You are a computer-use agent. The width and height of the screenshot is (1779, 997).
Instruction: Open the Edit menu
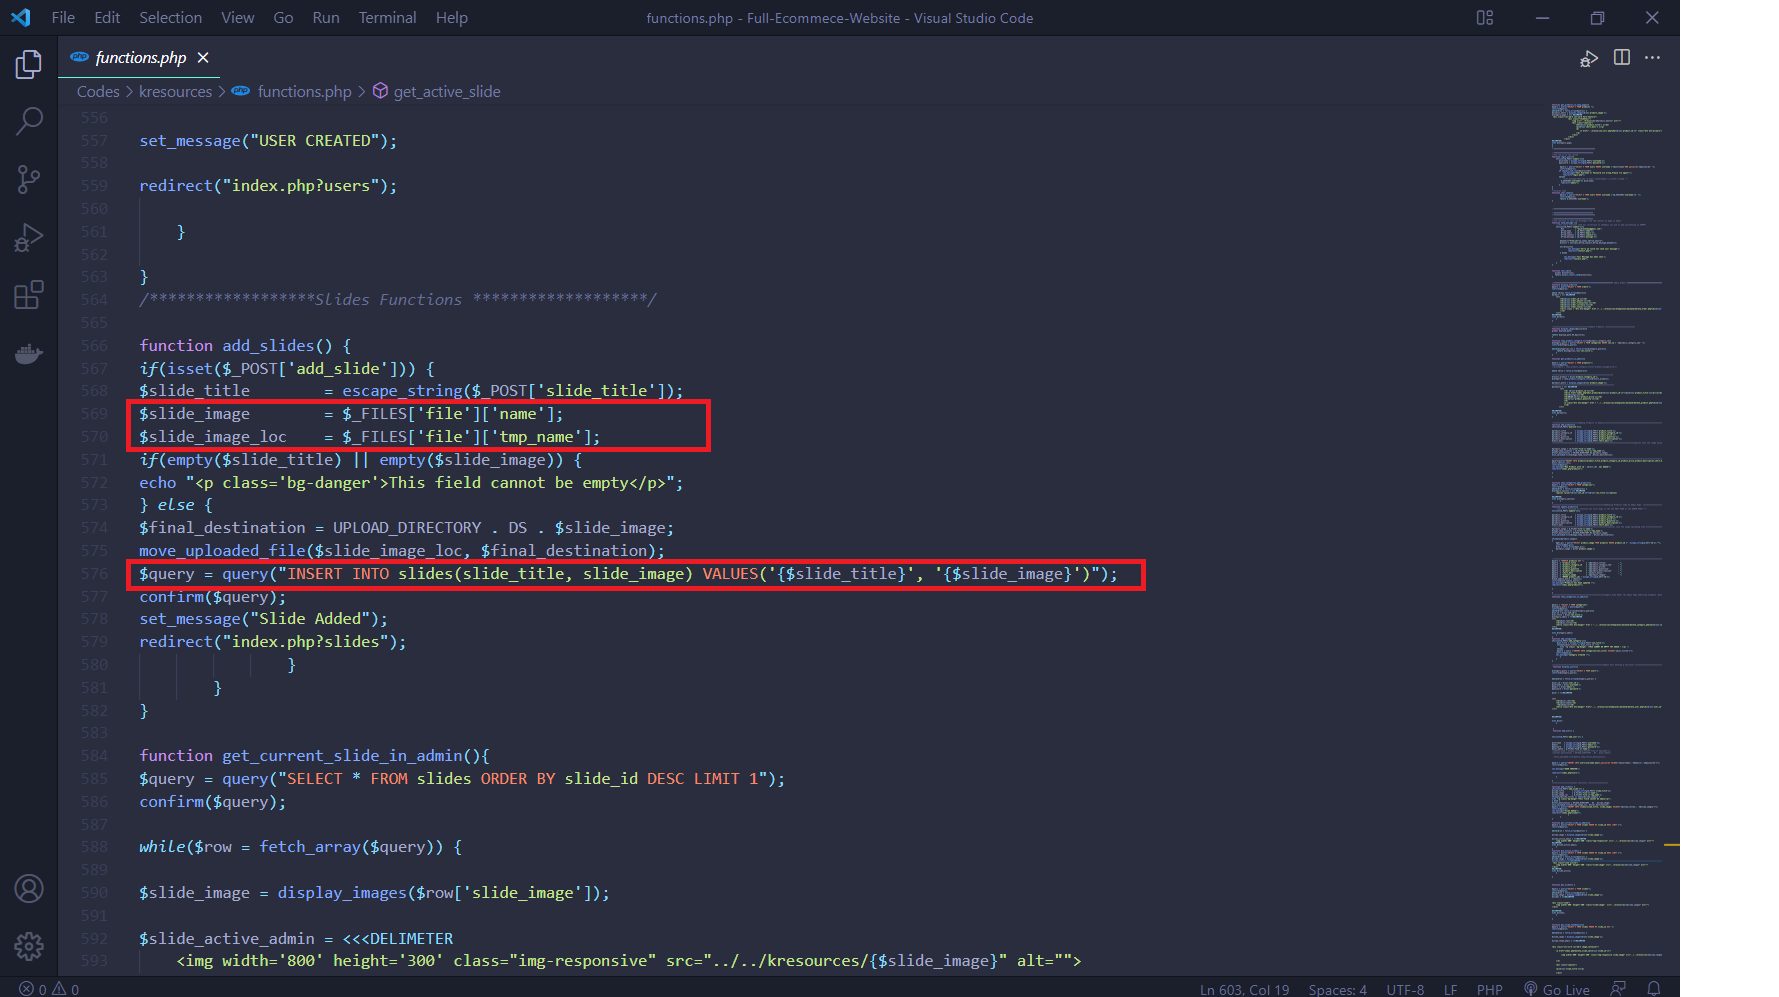coord(107,18)
